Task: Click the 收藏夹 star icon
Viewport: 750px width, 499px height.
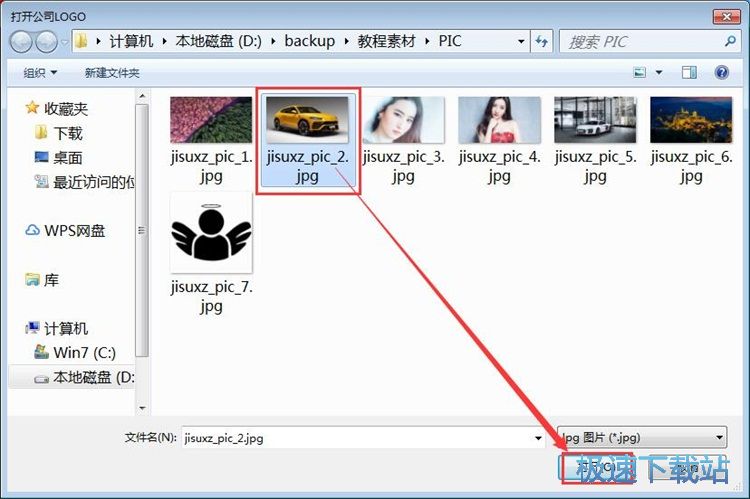Action: point(32,108)
